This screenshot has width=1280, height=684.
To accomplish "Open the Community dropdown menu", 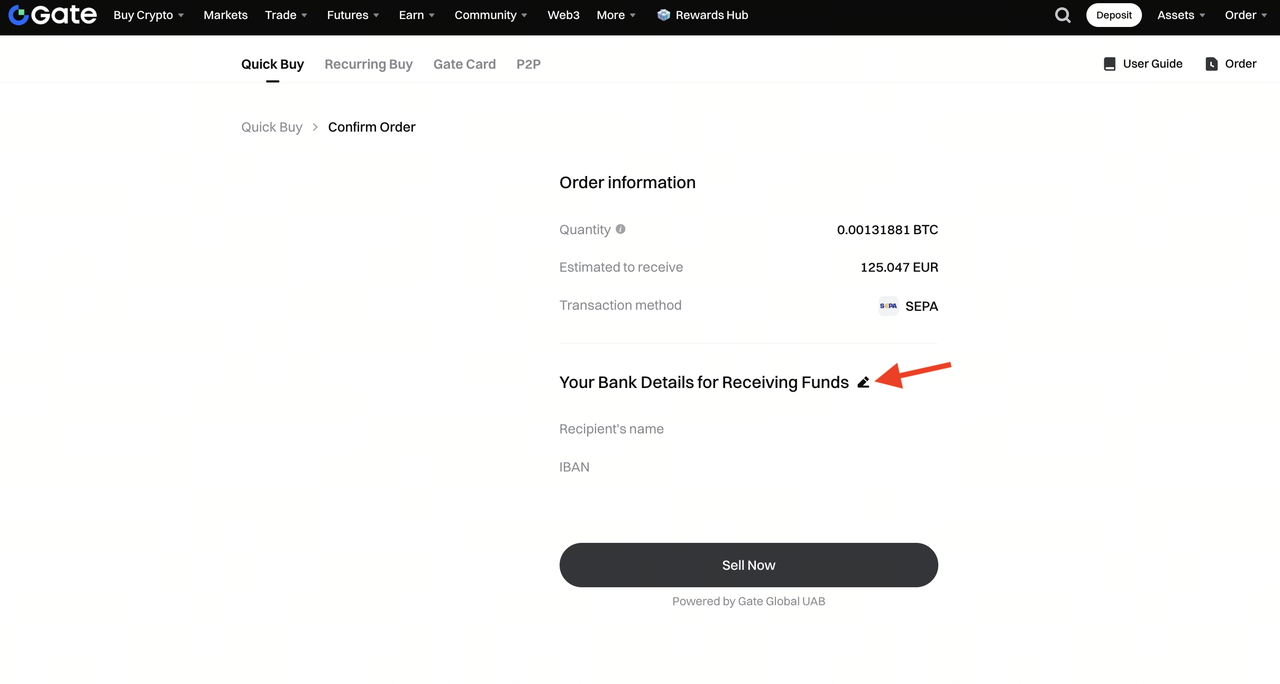I will [x=490, y=15].
